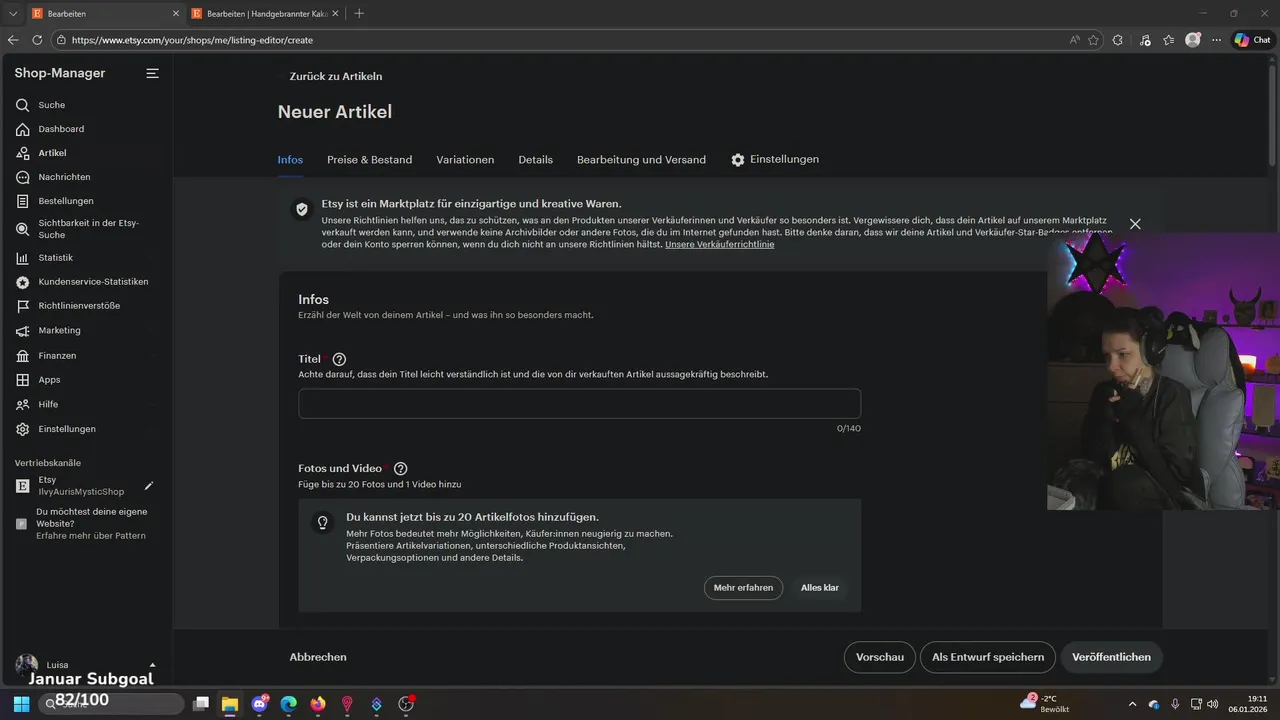Click the Vorschau button
The height and width of the screenshot is (720, 1280).
[x=880, y=657]
